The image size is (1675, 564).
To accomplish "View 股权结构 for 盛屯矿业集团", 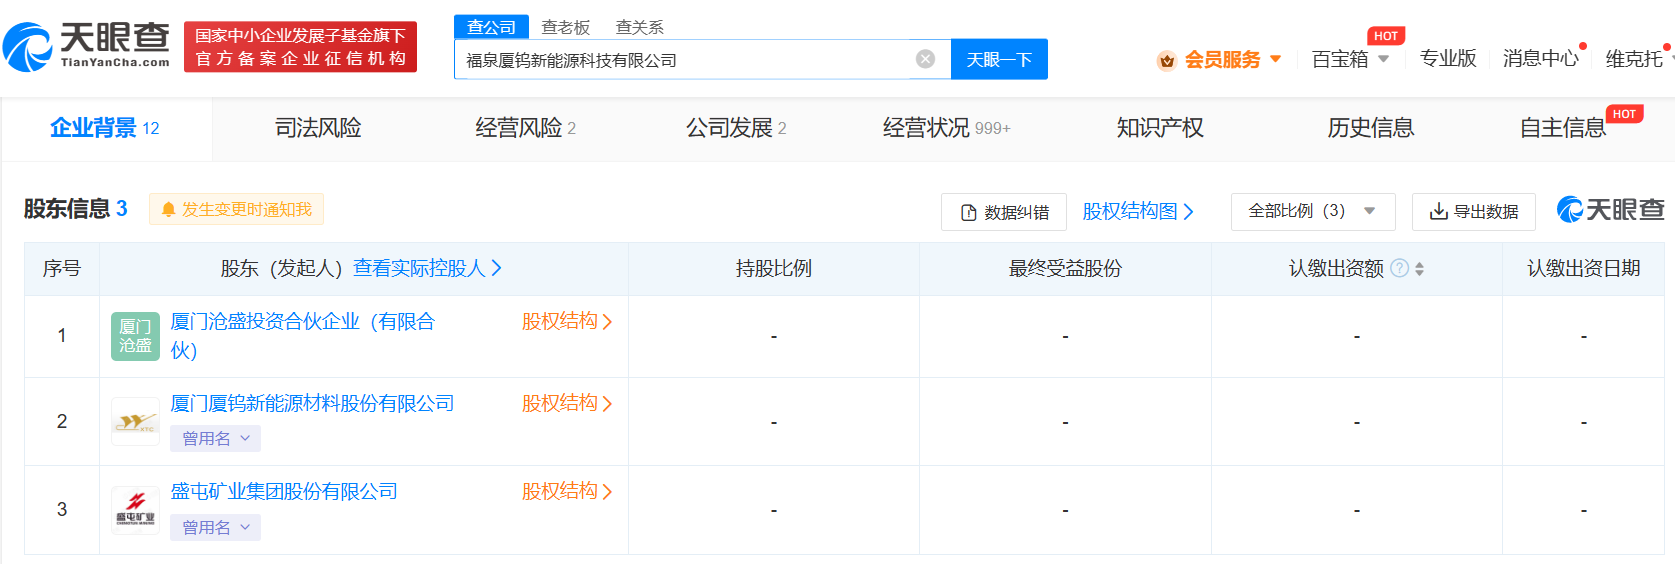I will (x=567, y=491).
